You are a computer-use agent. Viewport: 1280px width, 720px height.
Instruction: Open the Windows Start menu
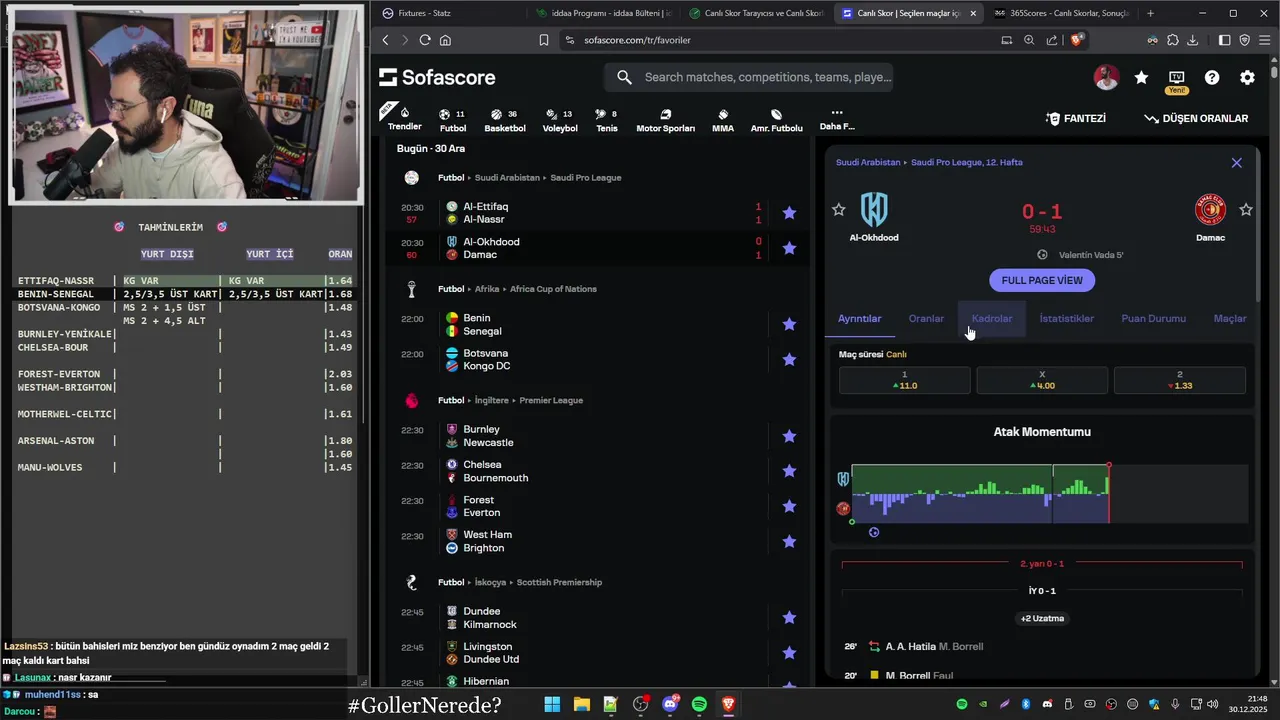coord(552,704)
